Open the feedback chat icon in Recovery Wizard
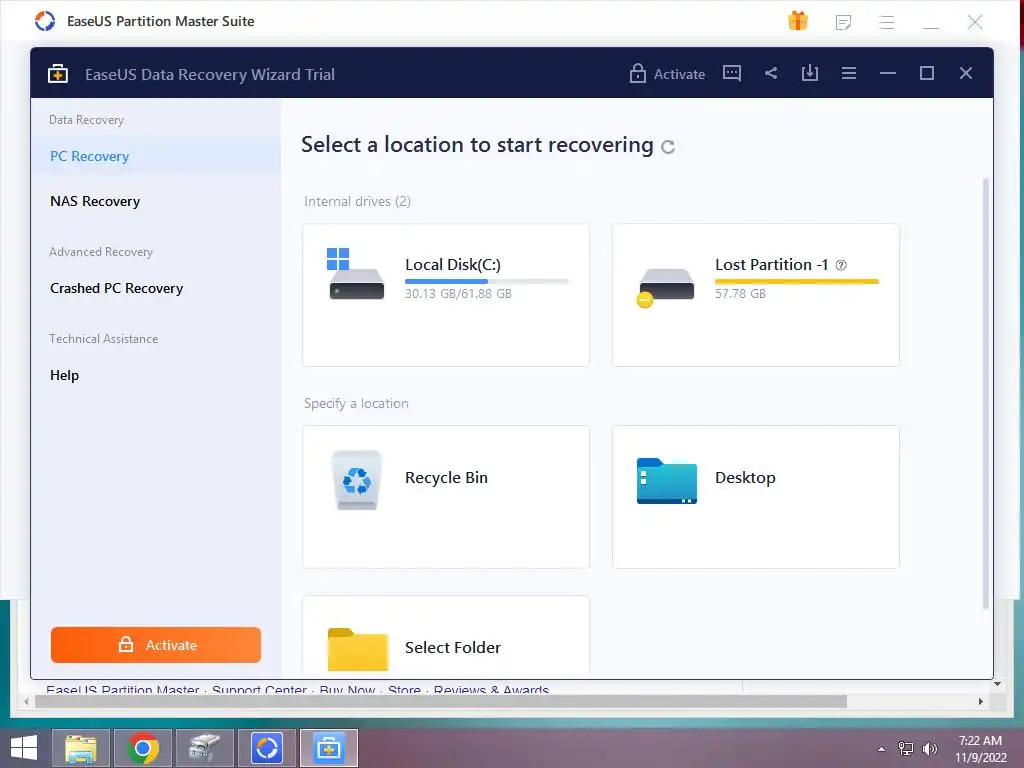 point(731,73)
